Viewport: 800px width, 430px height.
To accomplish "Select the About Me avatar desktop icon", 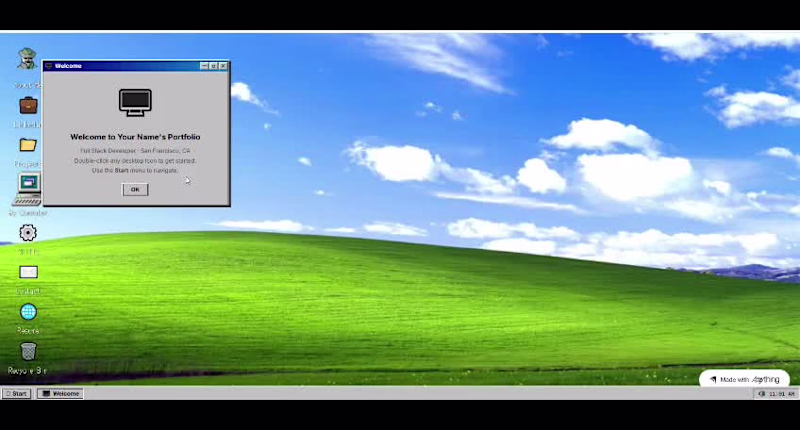I will pyautogui.click(x=27, y=59).
